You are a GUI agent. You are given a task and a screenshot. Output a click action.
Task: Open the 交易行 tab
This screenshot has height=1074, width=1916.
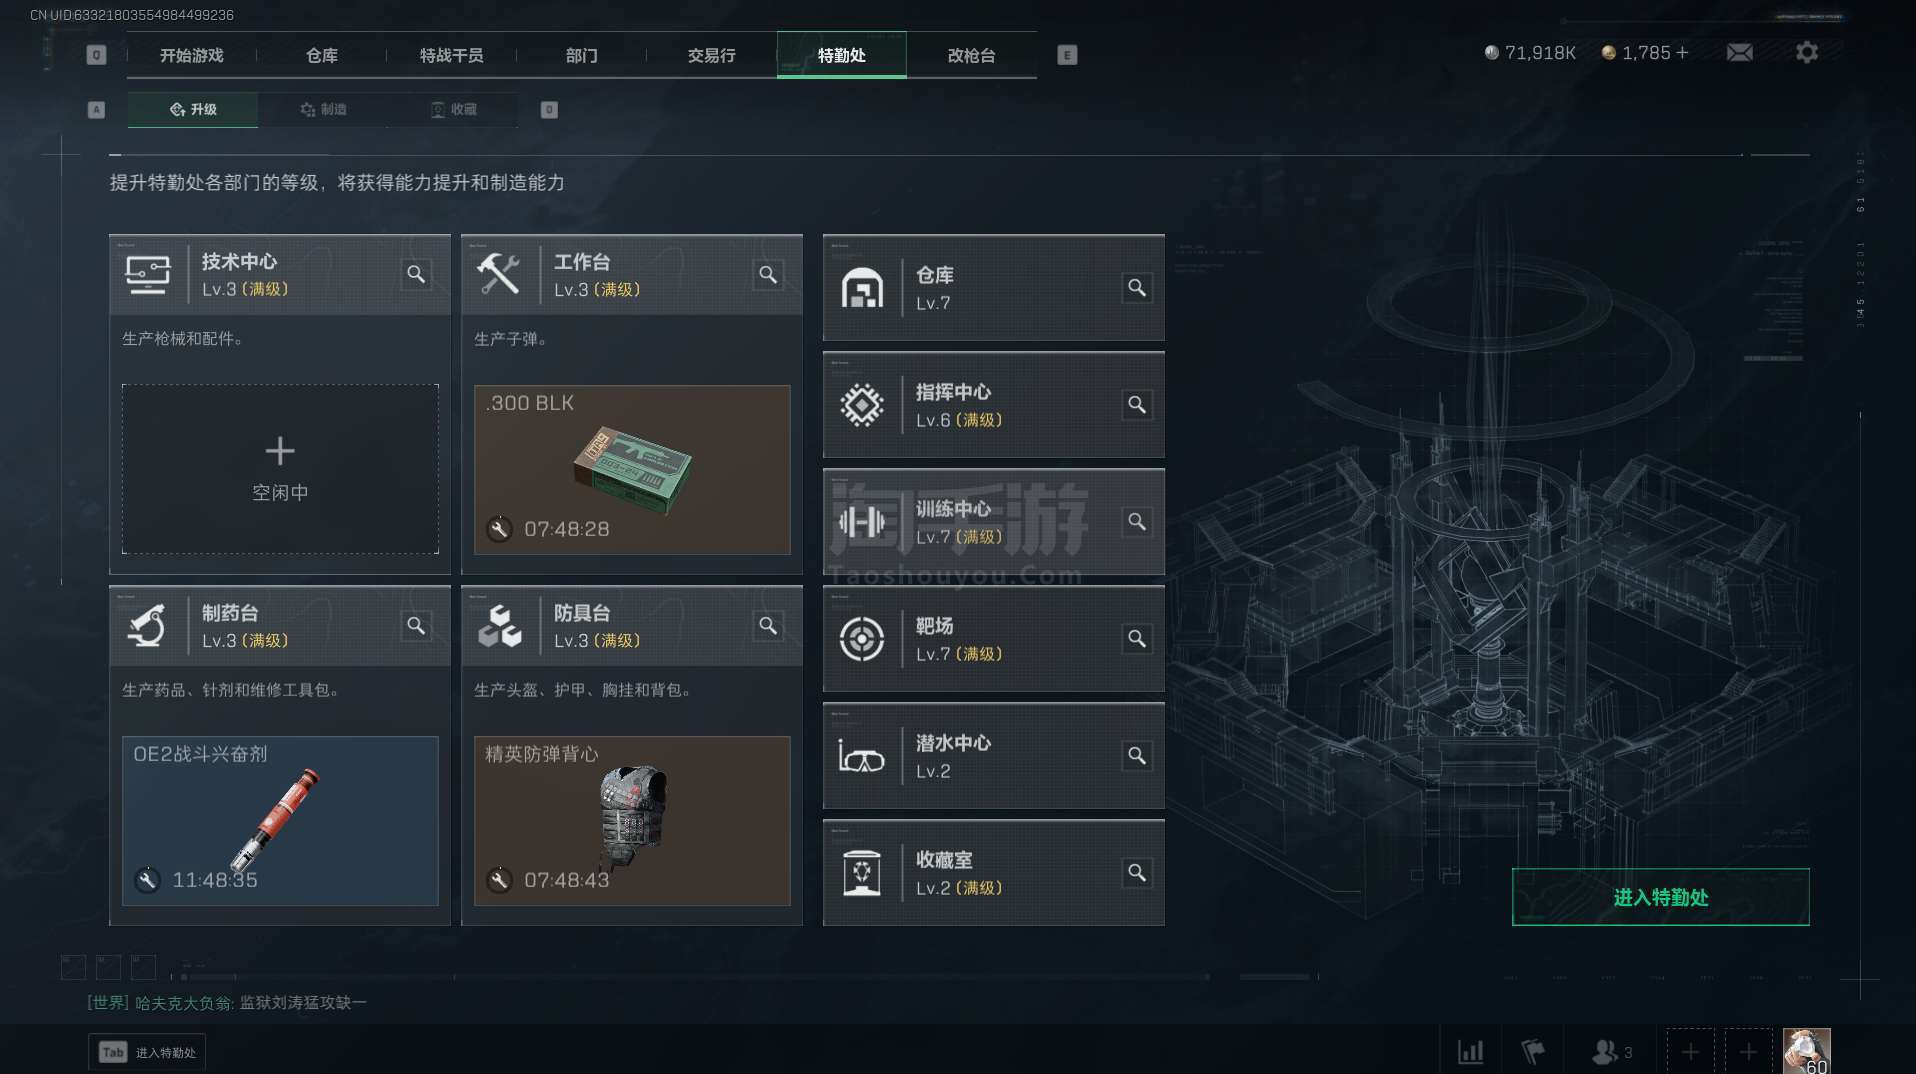point(711,55)
